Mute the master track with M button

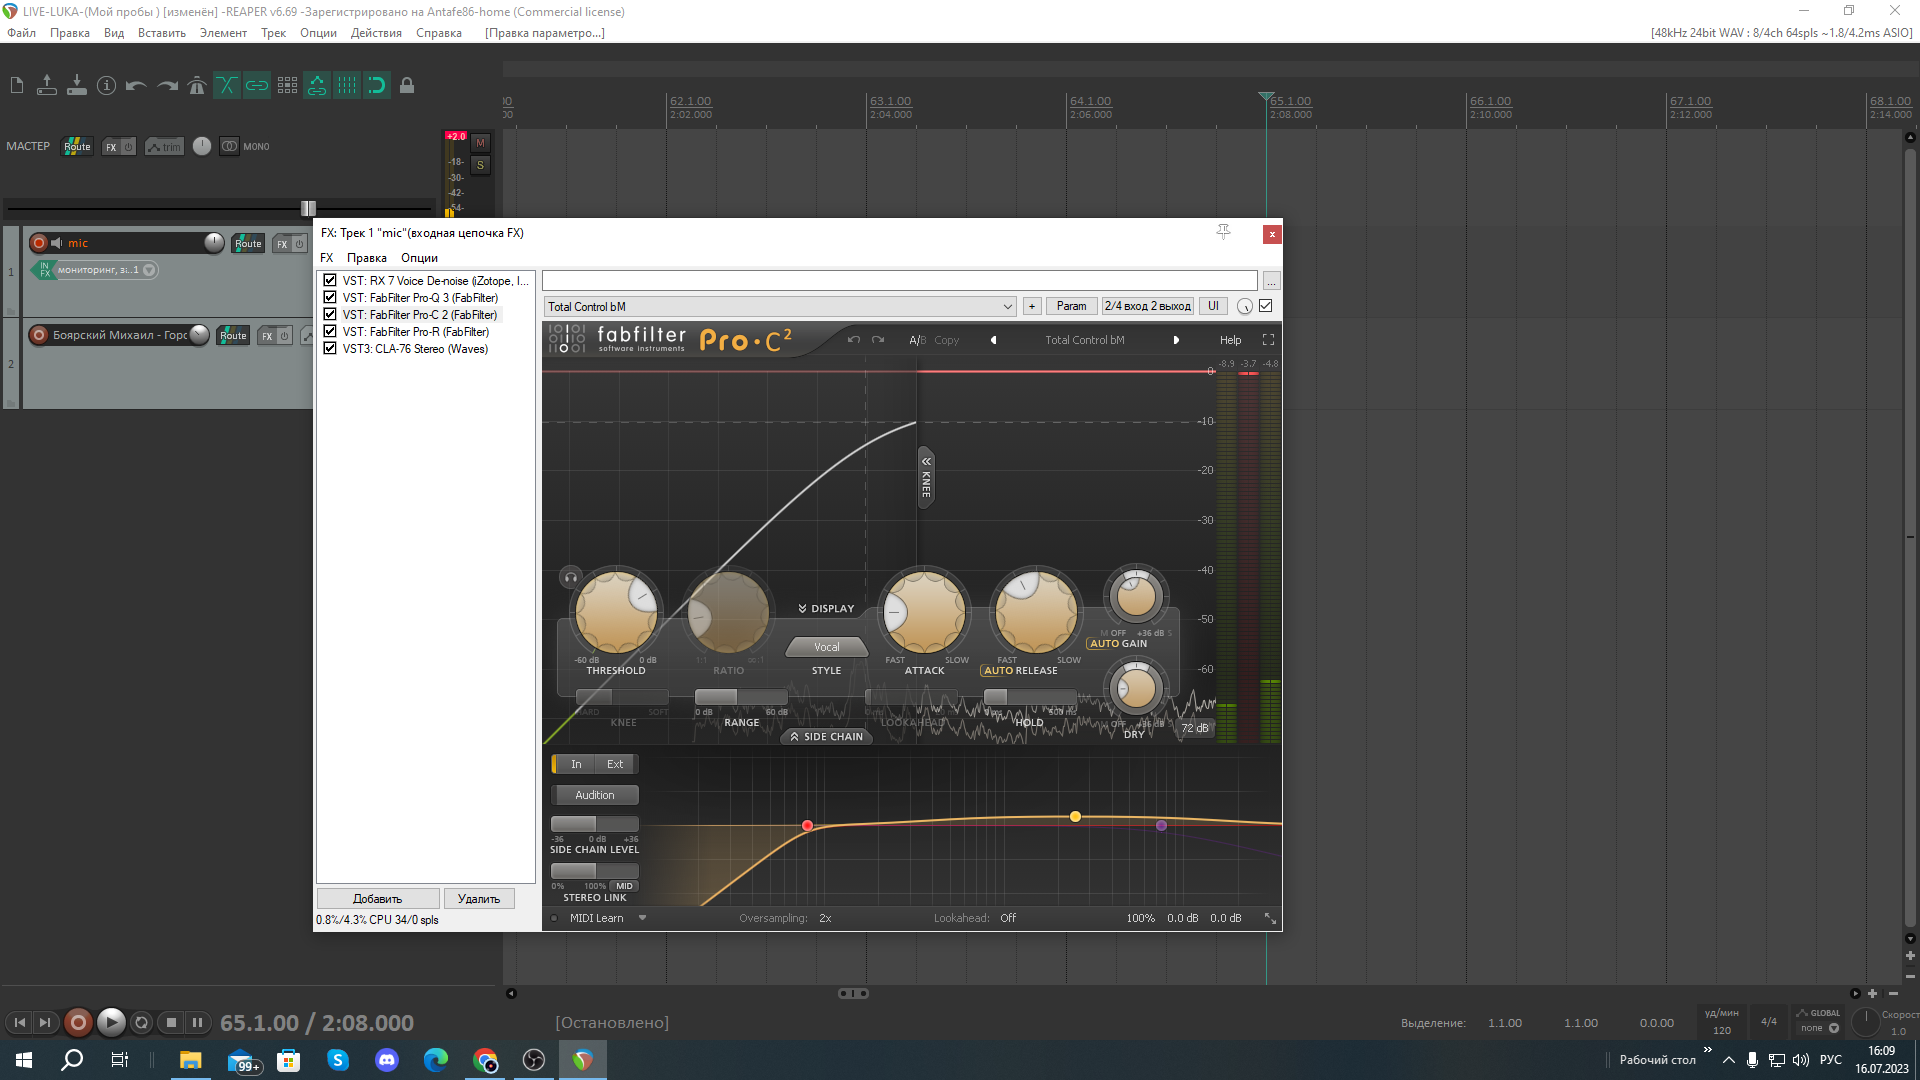pos(480,143)
